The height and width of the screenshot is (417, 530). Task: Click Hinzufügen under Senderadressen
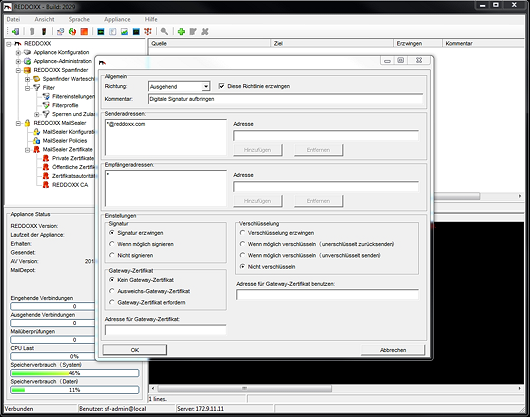click(x=258, y=150)
